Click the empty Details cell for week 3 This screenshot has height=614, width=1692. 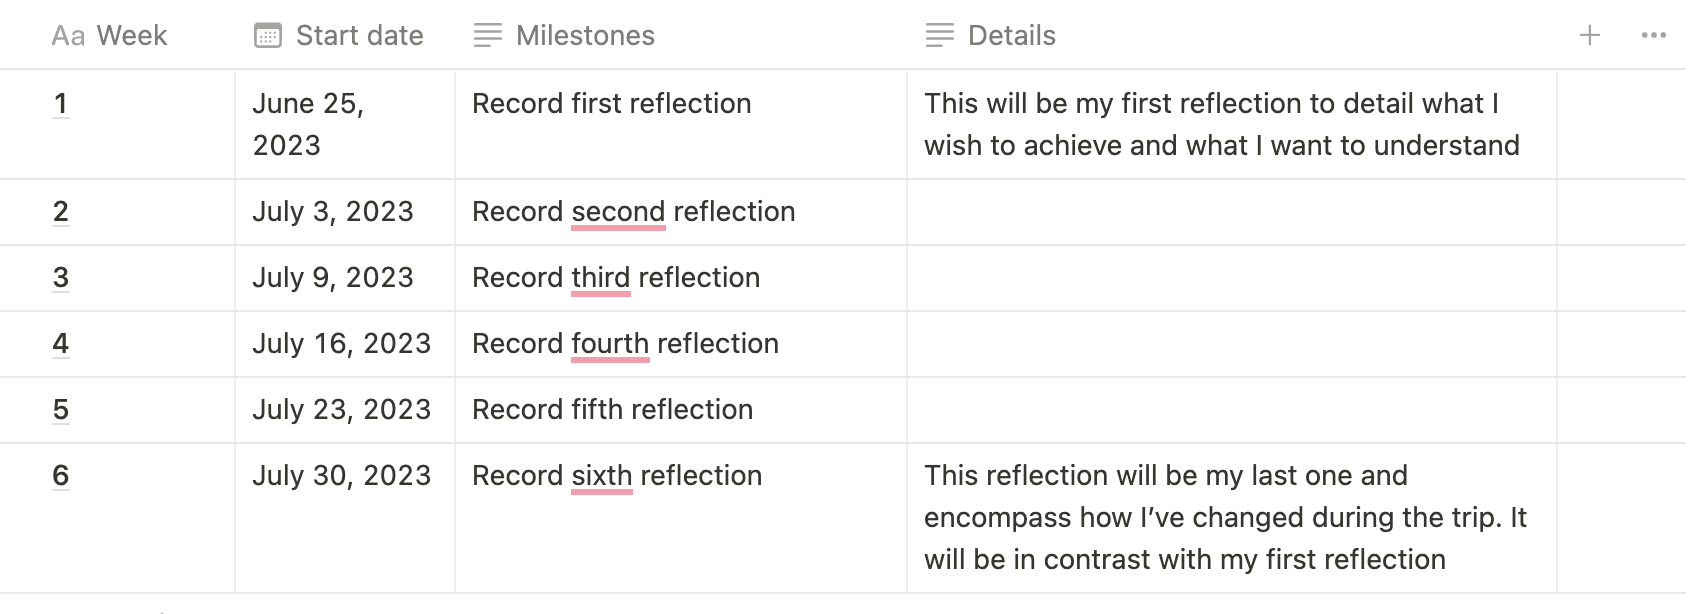tap(1230, 278)
